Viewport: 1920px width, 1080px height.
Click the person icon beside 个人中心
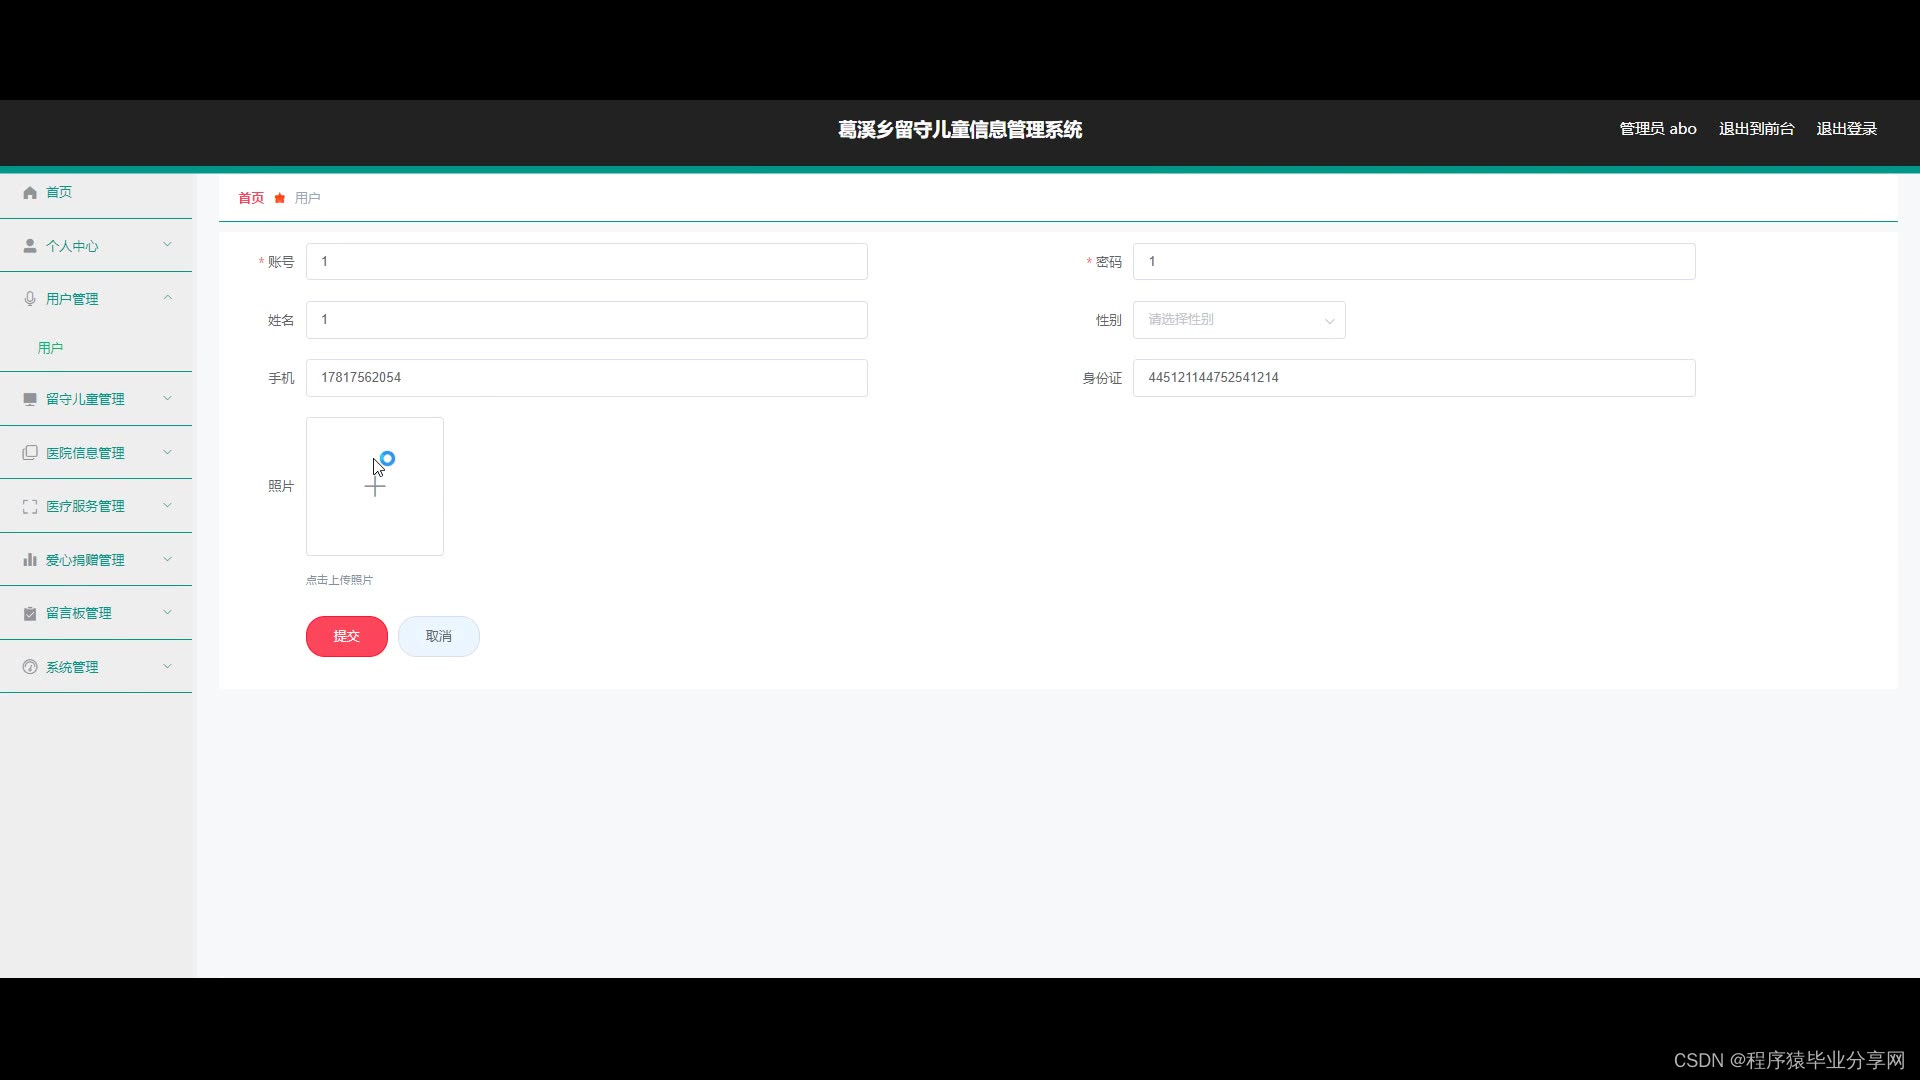point(30,246)
